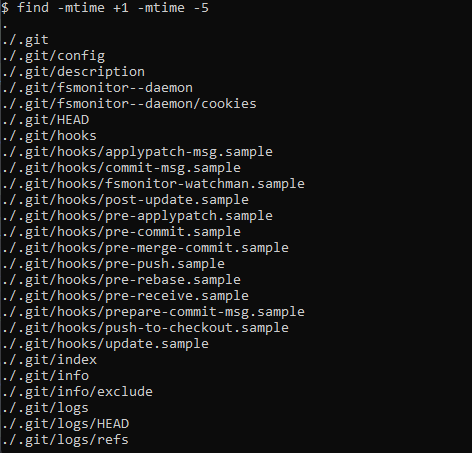Click the ./.git/index output line

49,360
